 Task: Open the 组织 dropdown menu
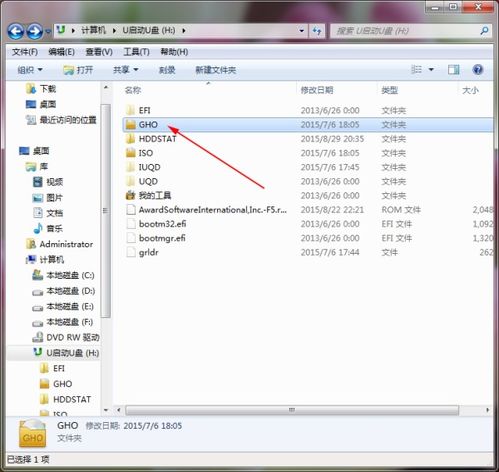(x=30, y=70)
